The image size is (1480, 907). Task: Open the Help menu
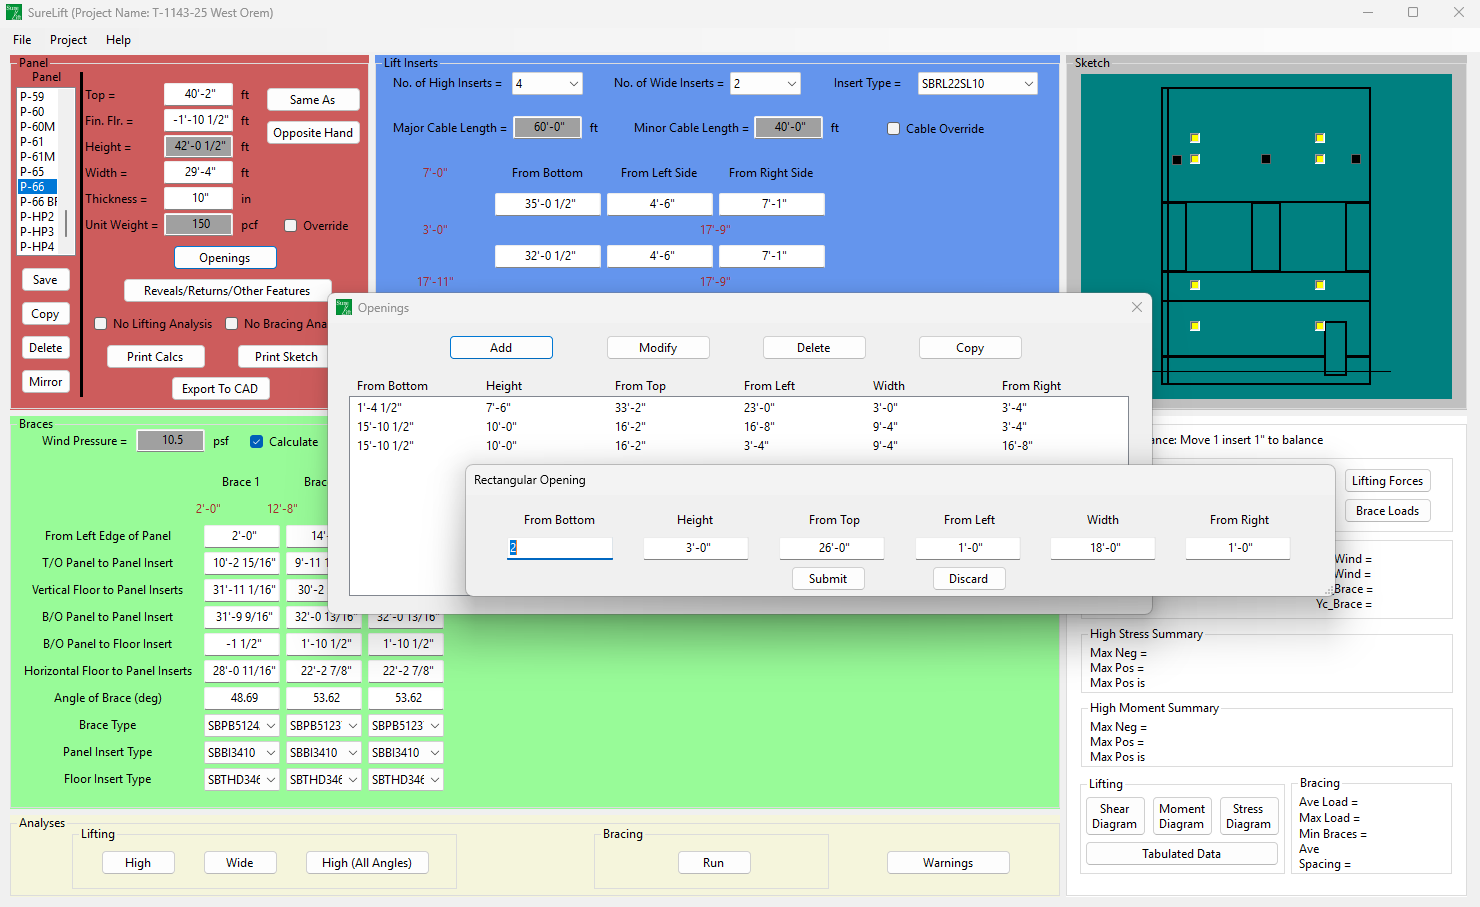click(x=118, y=40)
